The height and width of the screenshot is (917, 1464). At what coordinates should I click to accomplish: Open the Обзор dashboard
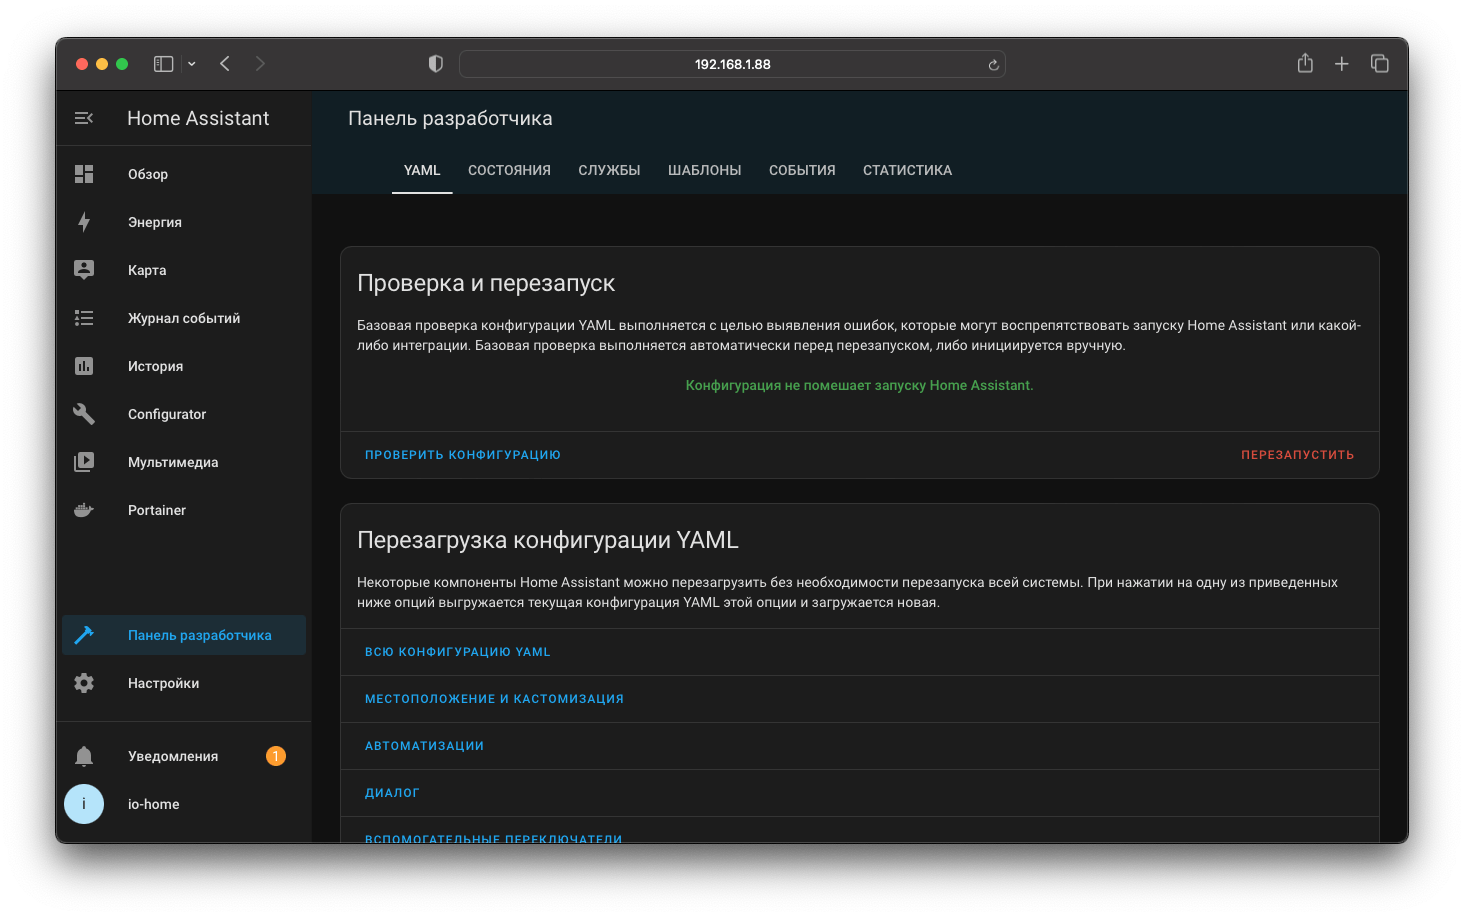click(x=147, y=174)
